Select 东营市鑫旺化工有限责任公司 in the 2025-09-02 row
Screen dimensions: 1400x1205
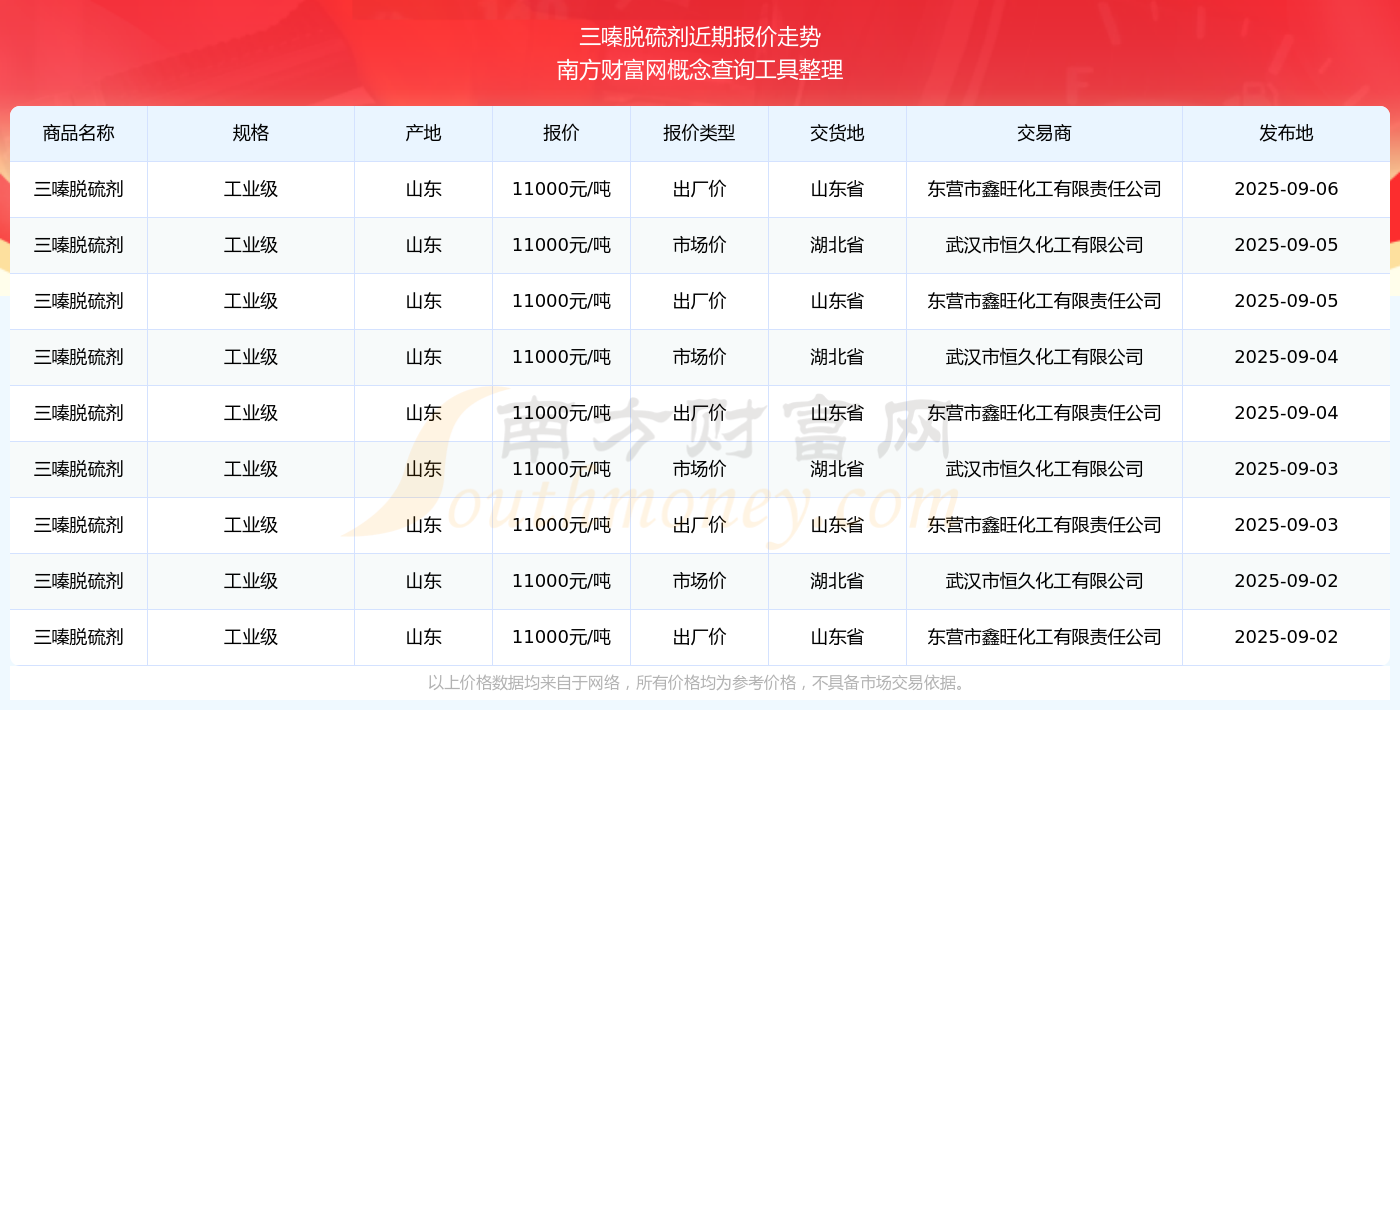point(1045,638)
